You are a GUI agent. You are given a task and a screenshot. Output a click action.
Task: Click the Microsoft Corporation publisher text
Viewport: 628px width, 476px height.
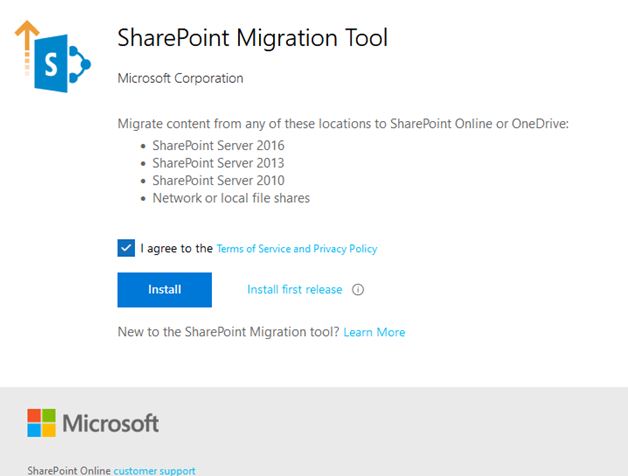coord(180,78)
